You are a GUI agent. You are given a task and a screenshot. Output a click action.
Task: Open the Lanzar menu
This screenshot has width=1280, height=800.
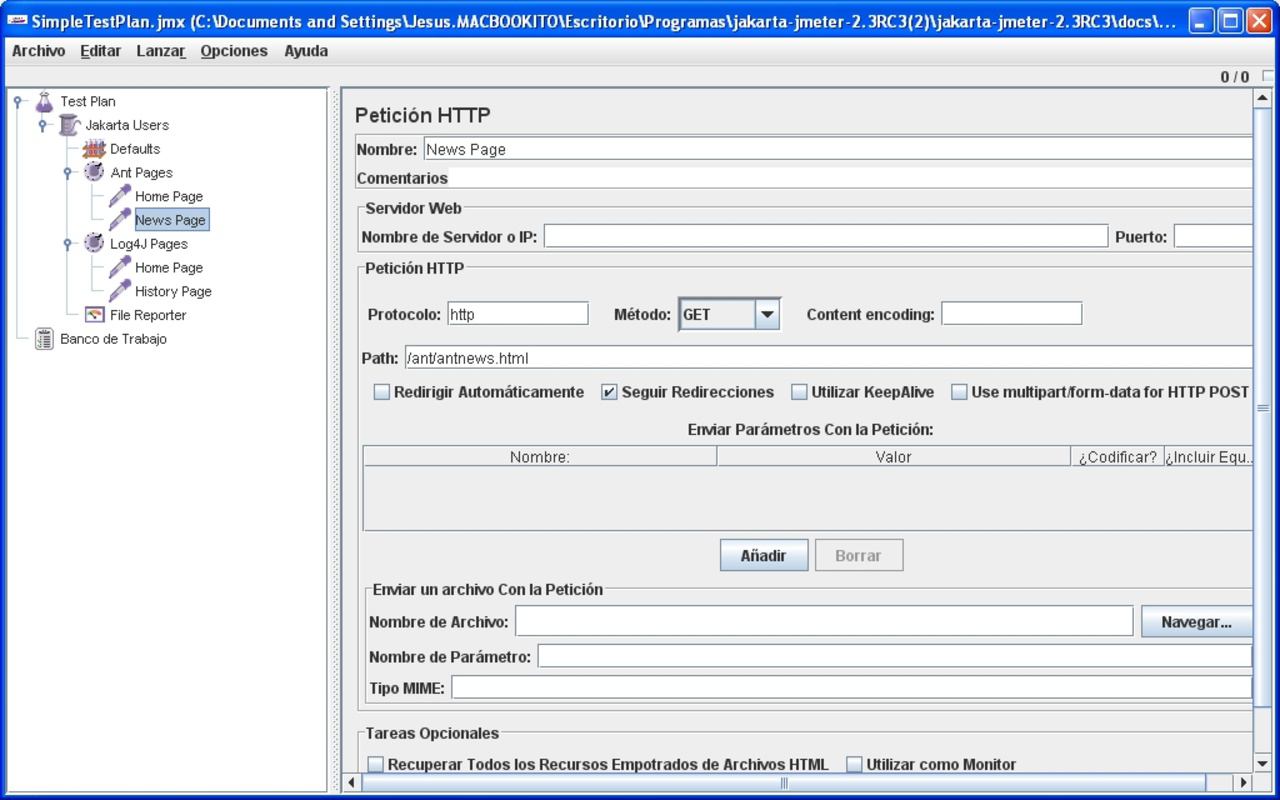pyautogui.click(x=161, y=51)
